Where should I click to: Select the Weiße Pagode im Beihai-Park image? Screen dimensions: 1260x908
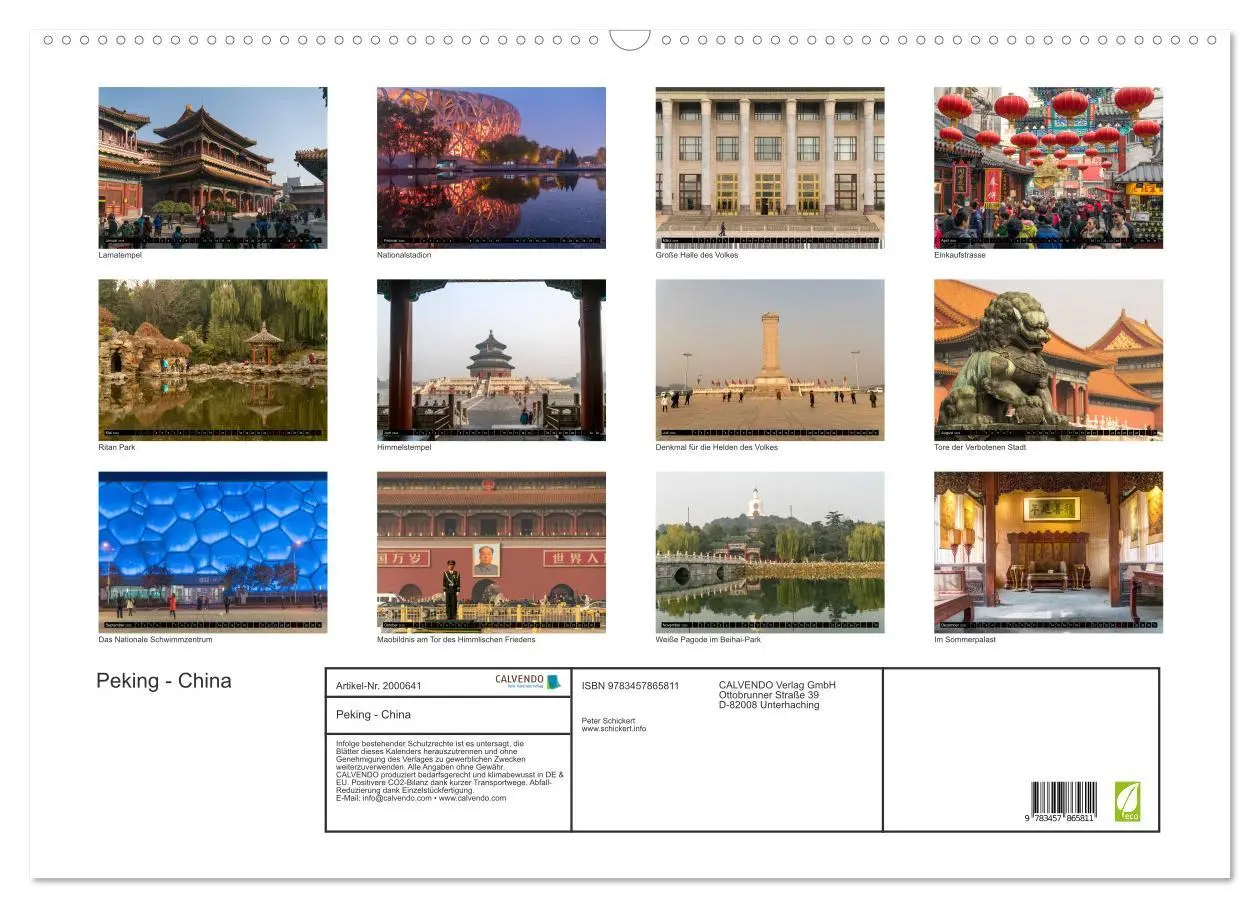coord(769,551)
